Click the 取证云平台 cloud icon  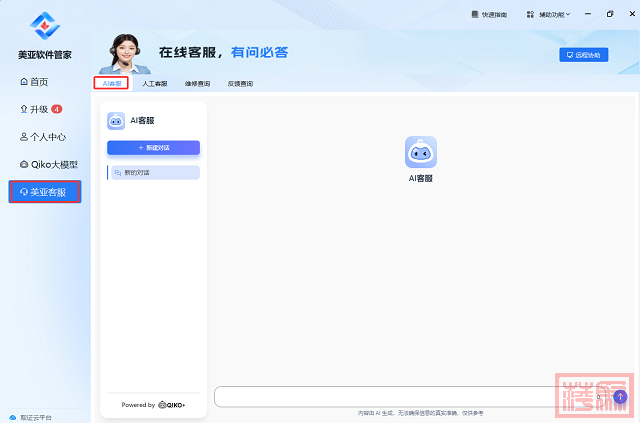coord(13,417)
